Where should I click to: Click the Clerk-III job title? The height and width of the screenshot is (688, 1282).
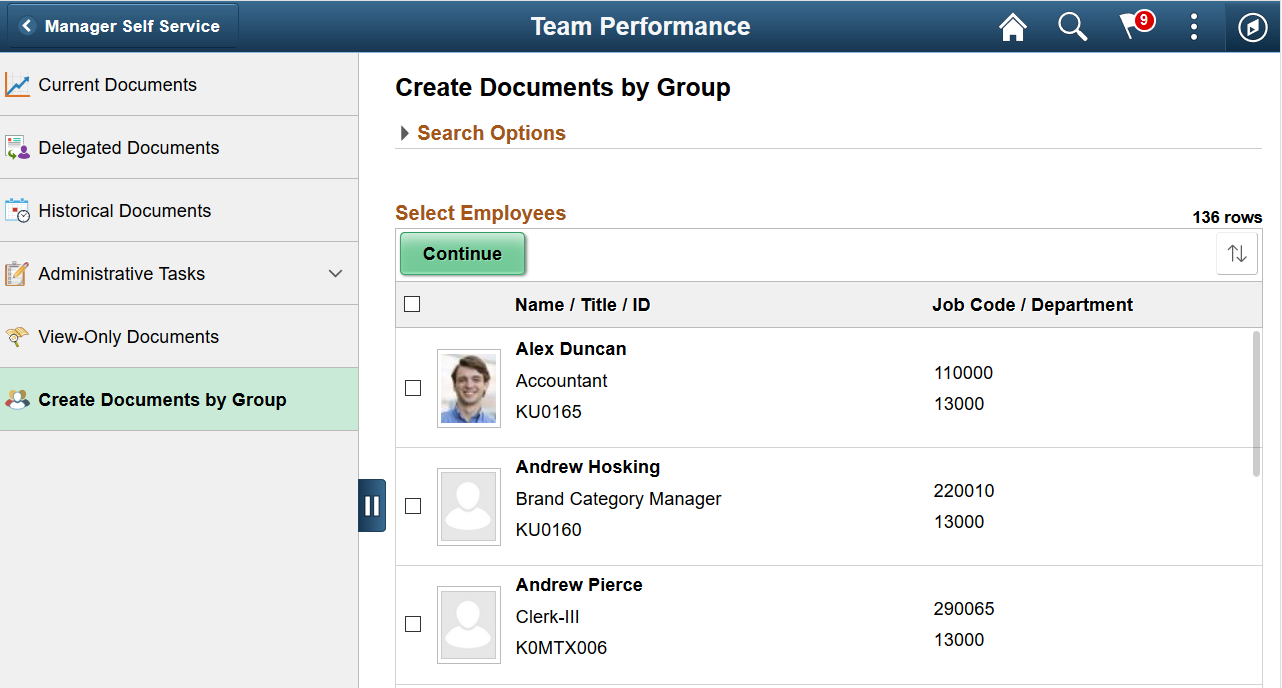(x=548, y=617)
